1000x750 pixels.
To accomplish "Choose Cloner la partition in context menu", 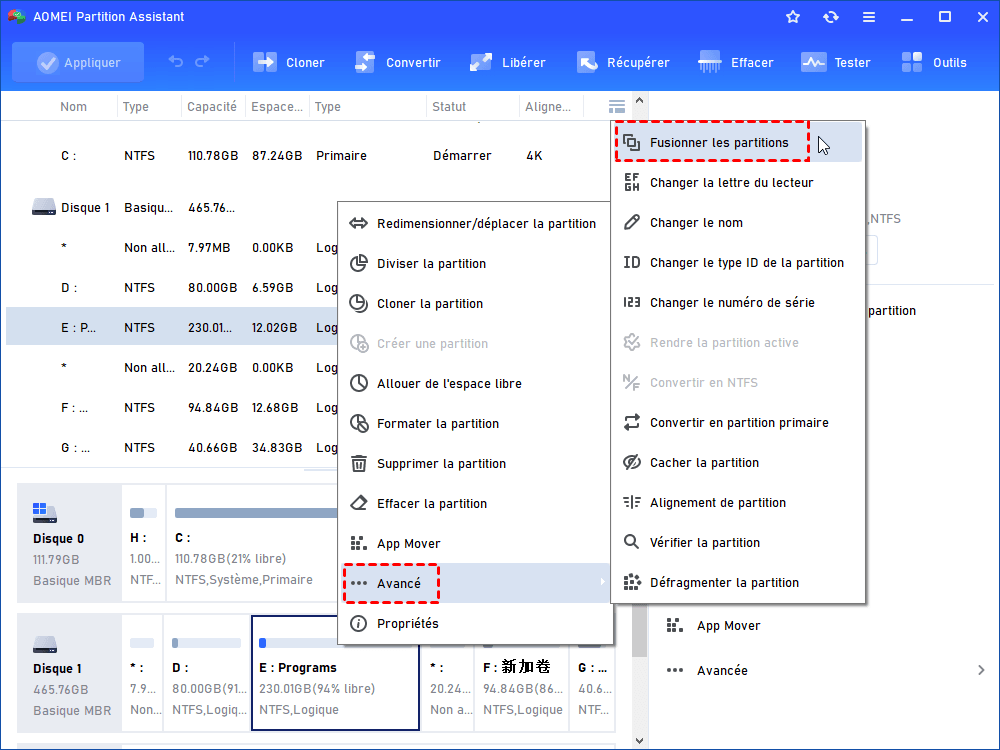I will [x=475, y=304].
